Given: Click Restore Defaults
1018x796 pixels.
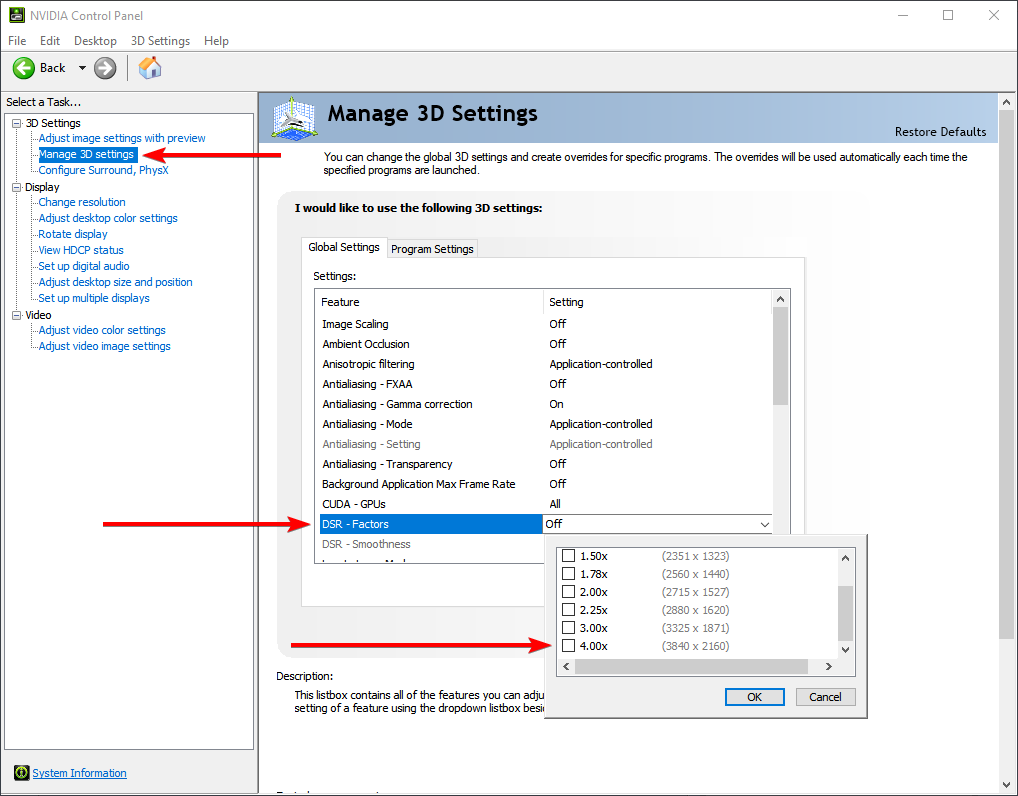Looking at the screenshot, I should point(940,132).
